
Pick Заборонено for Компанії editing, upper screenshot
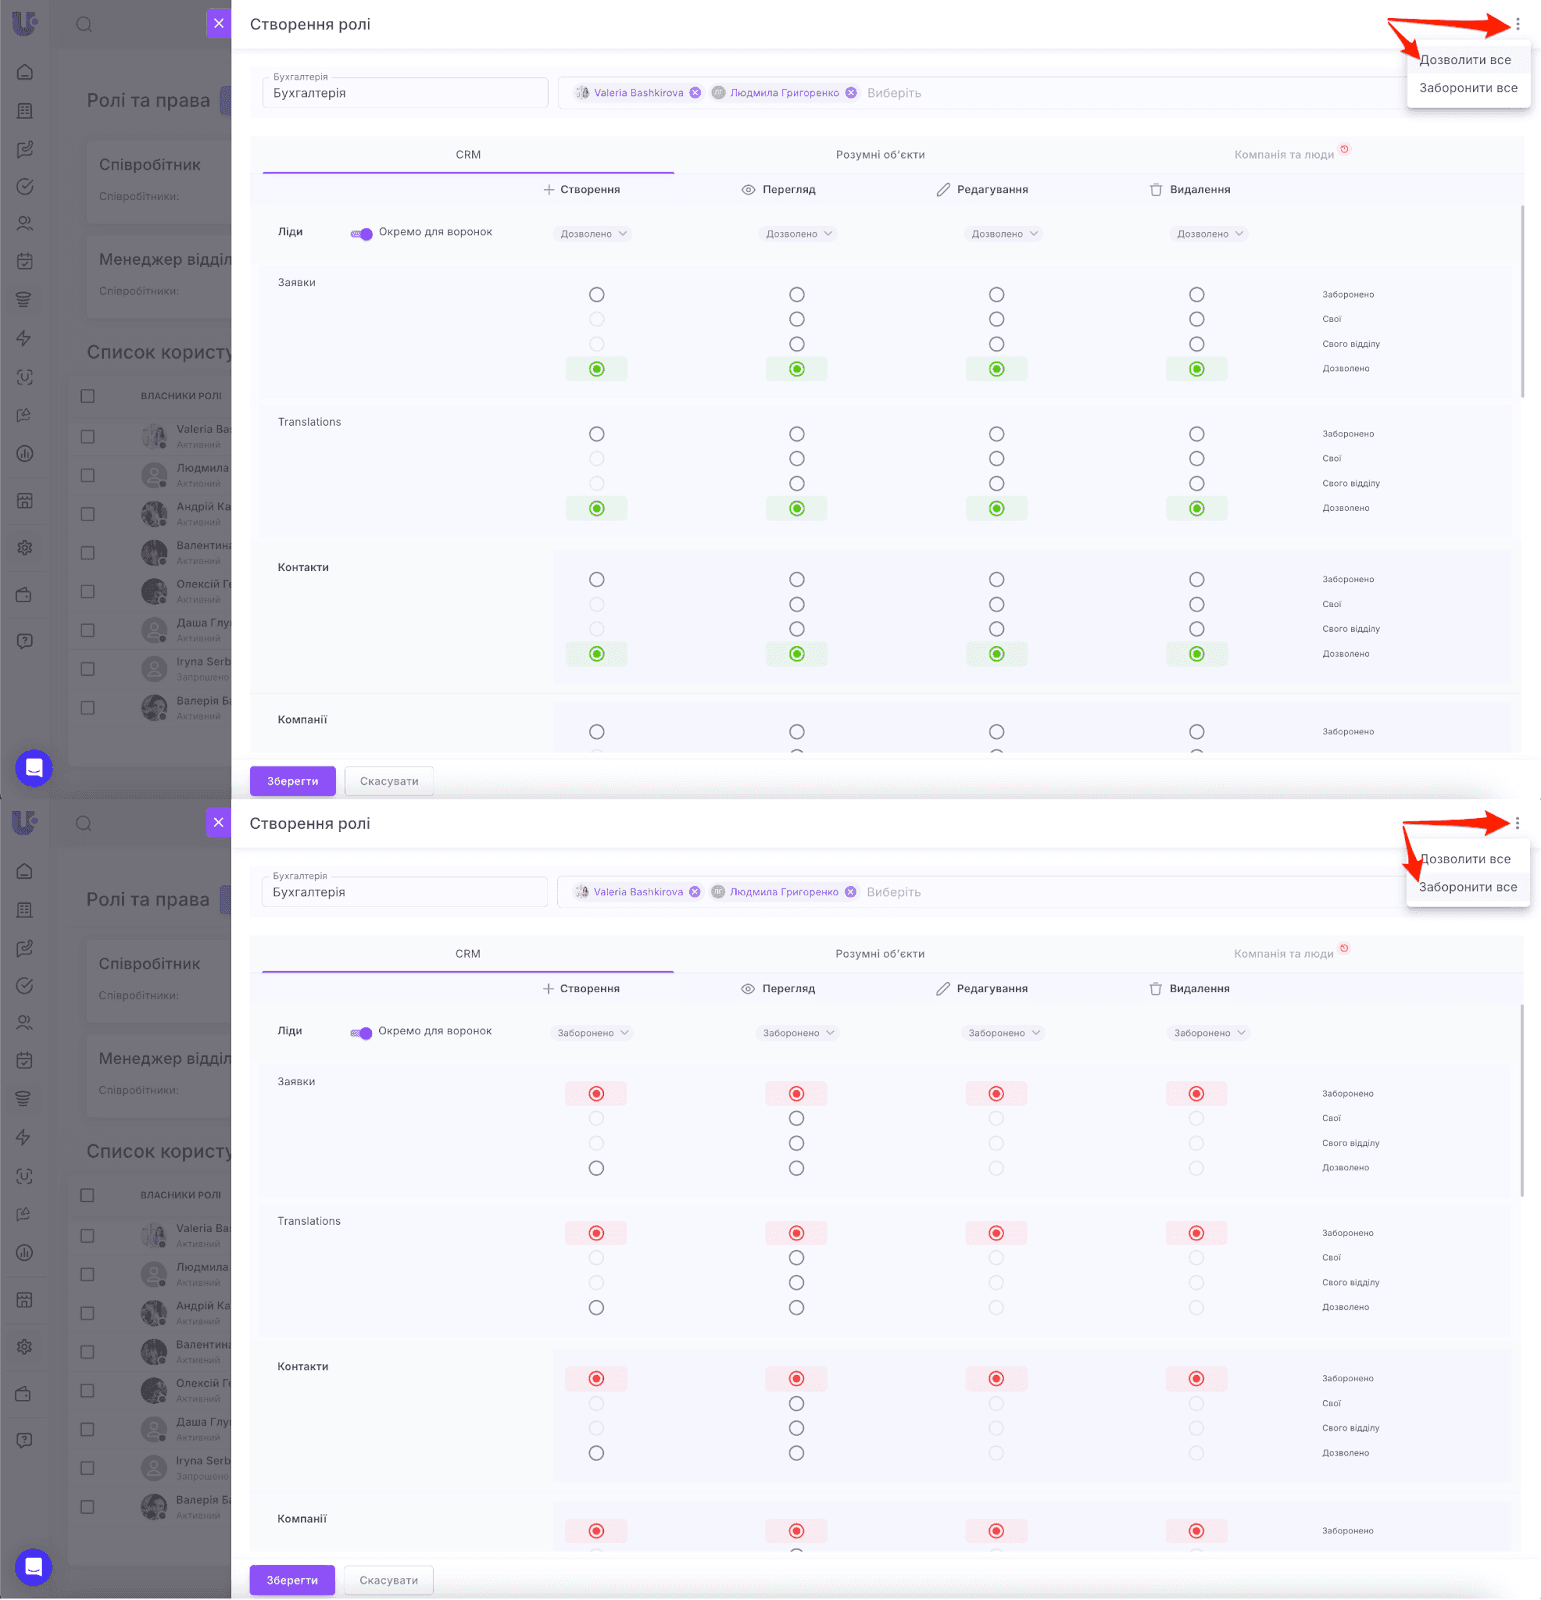click(997, 732)
